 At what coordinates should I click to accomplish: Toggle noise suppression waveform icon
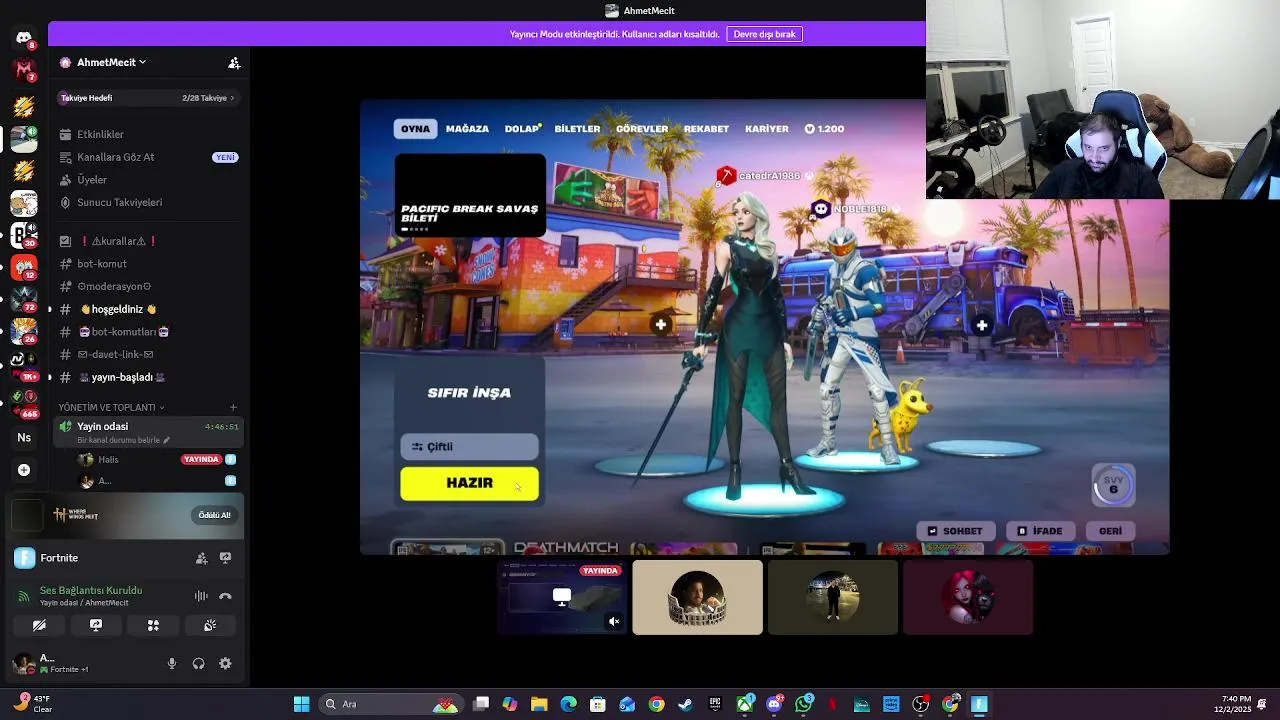tap(201, 596)
